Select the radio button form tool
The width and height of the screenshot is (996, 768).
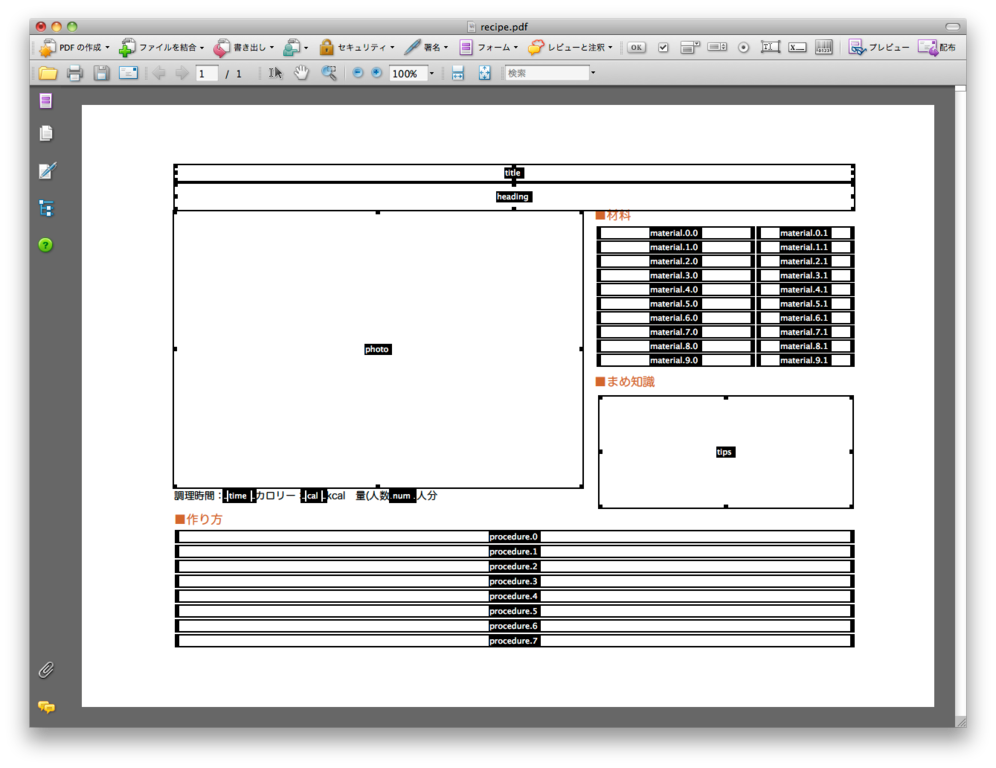click(x=743, y=47)
